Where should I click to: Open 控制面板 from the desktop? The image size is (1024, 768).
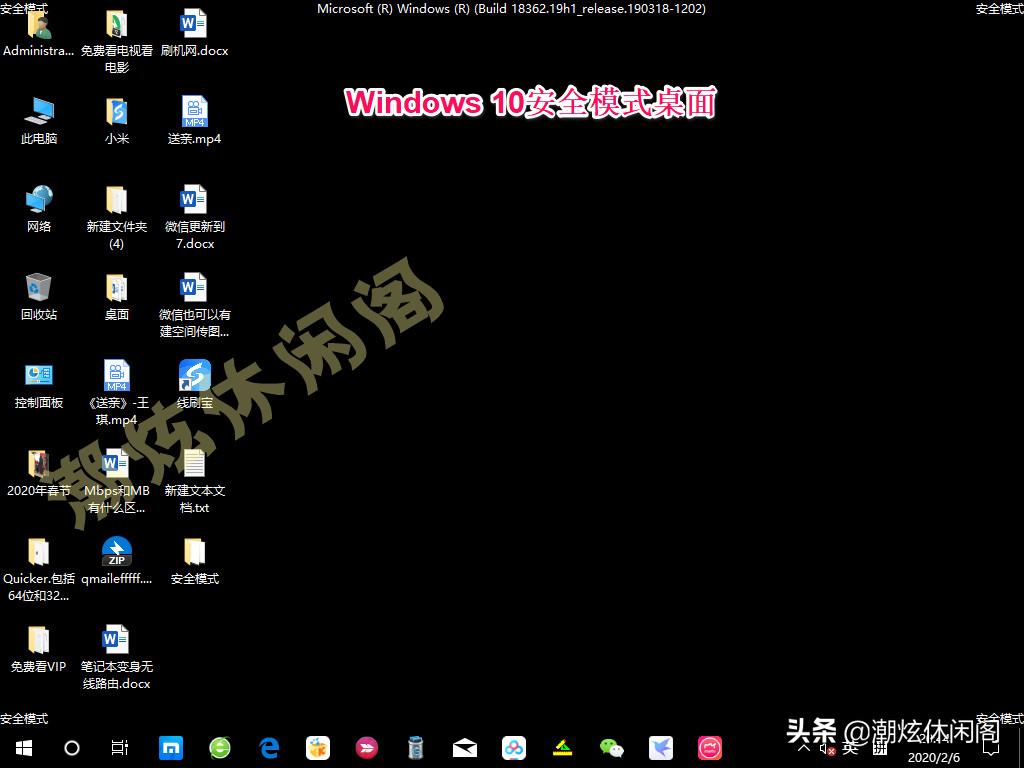pos(38,381)
